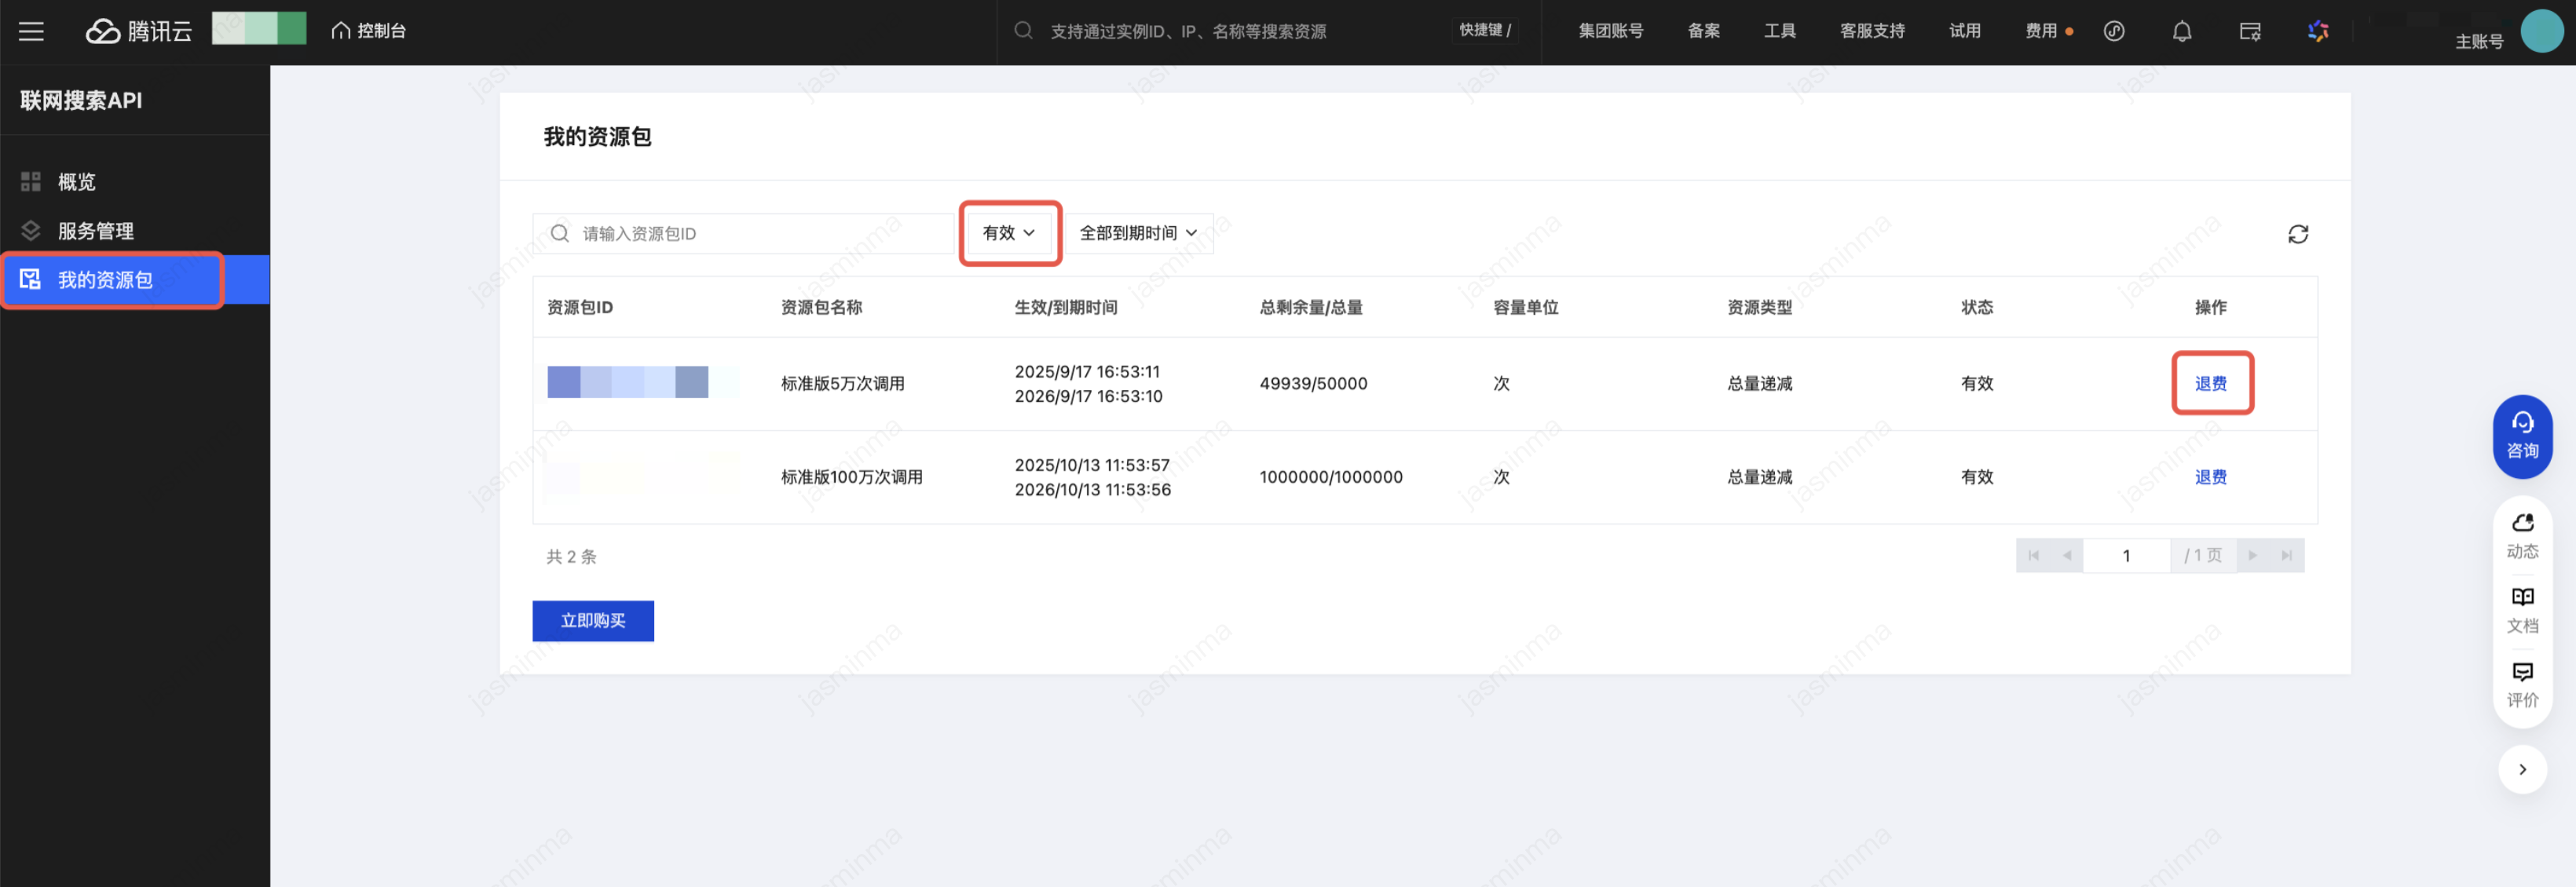The height and width of the screenshot is (887, 2576).
Task: Open the 动态 cloud updates icon
Action: pyautogui.click(x=2521, y=535)
